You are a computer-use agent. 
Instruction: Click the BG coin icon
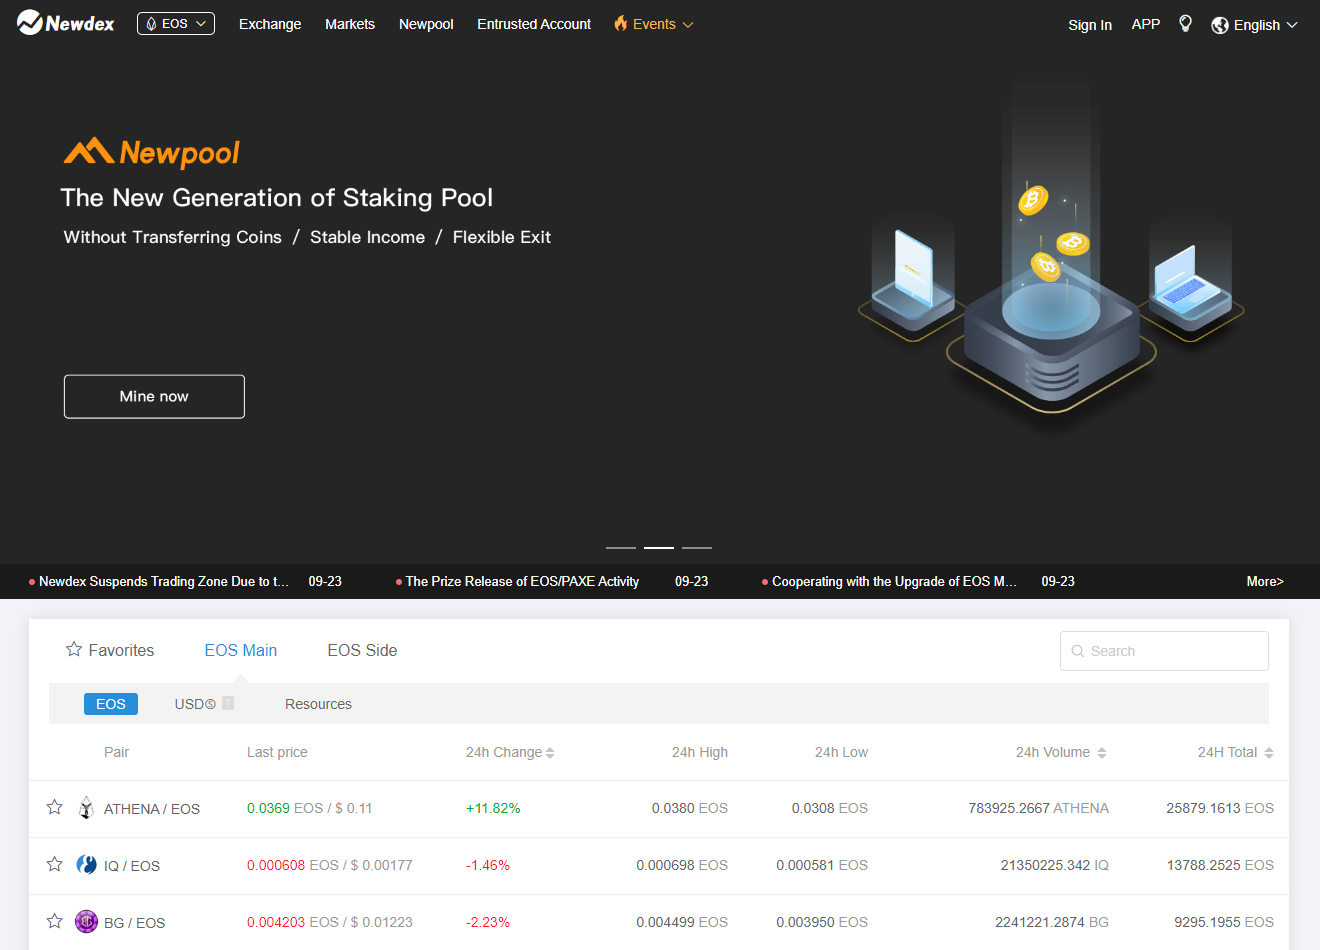click(x=87, y=922)
